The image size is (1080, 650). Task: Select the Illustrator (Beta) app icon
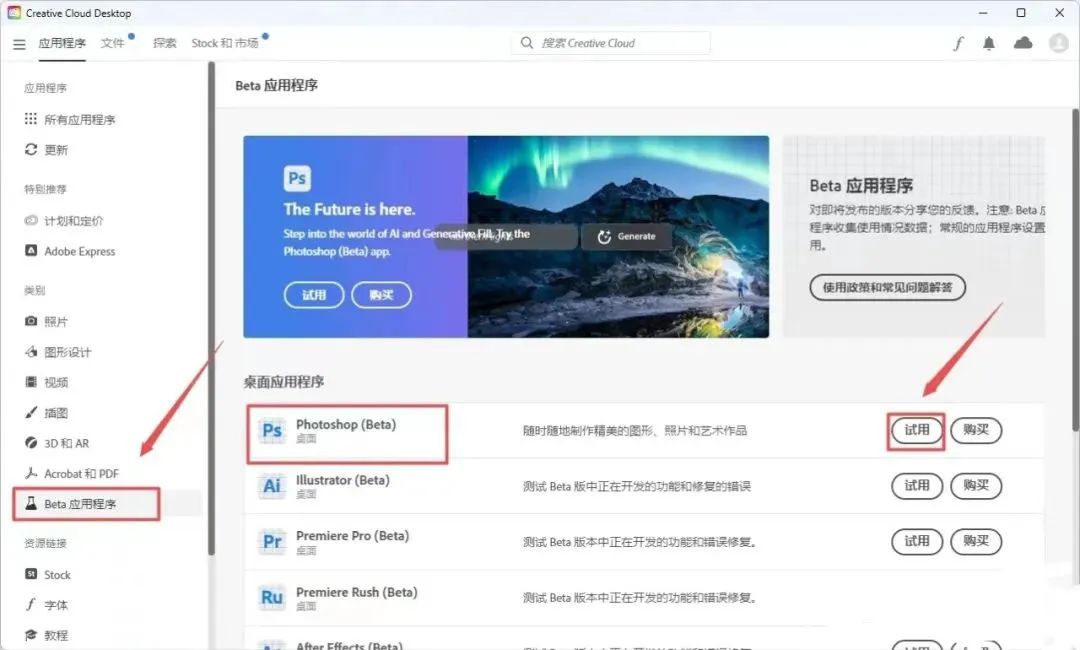(271, 486)
